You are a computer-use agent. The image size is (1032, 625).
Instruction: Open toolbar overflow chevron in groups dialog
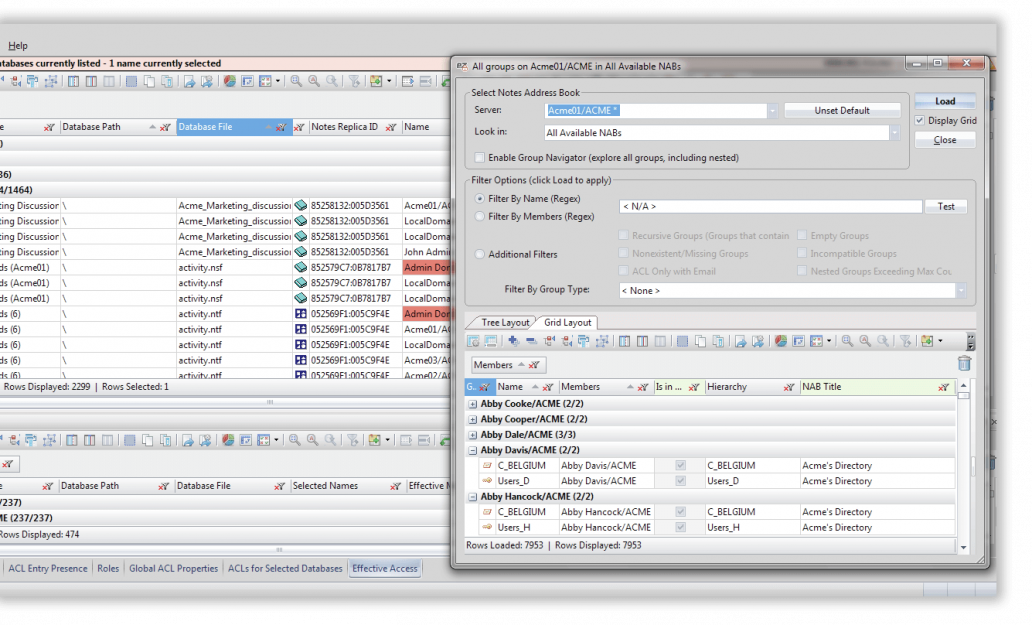970,341
